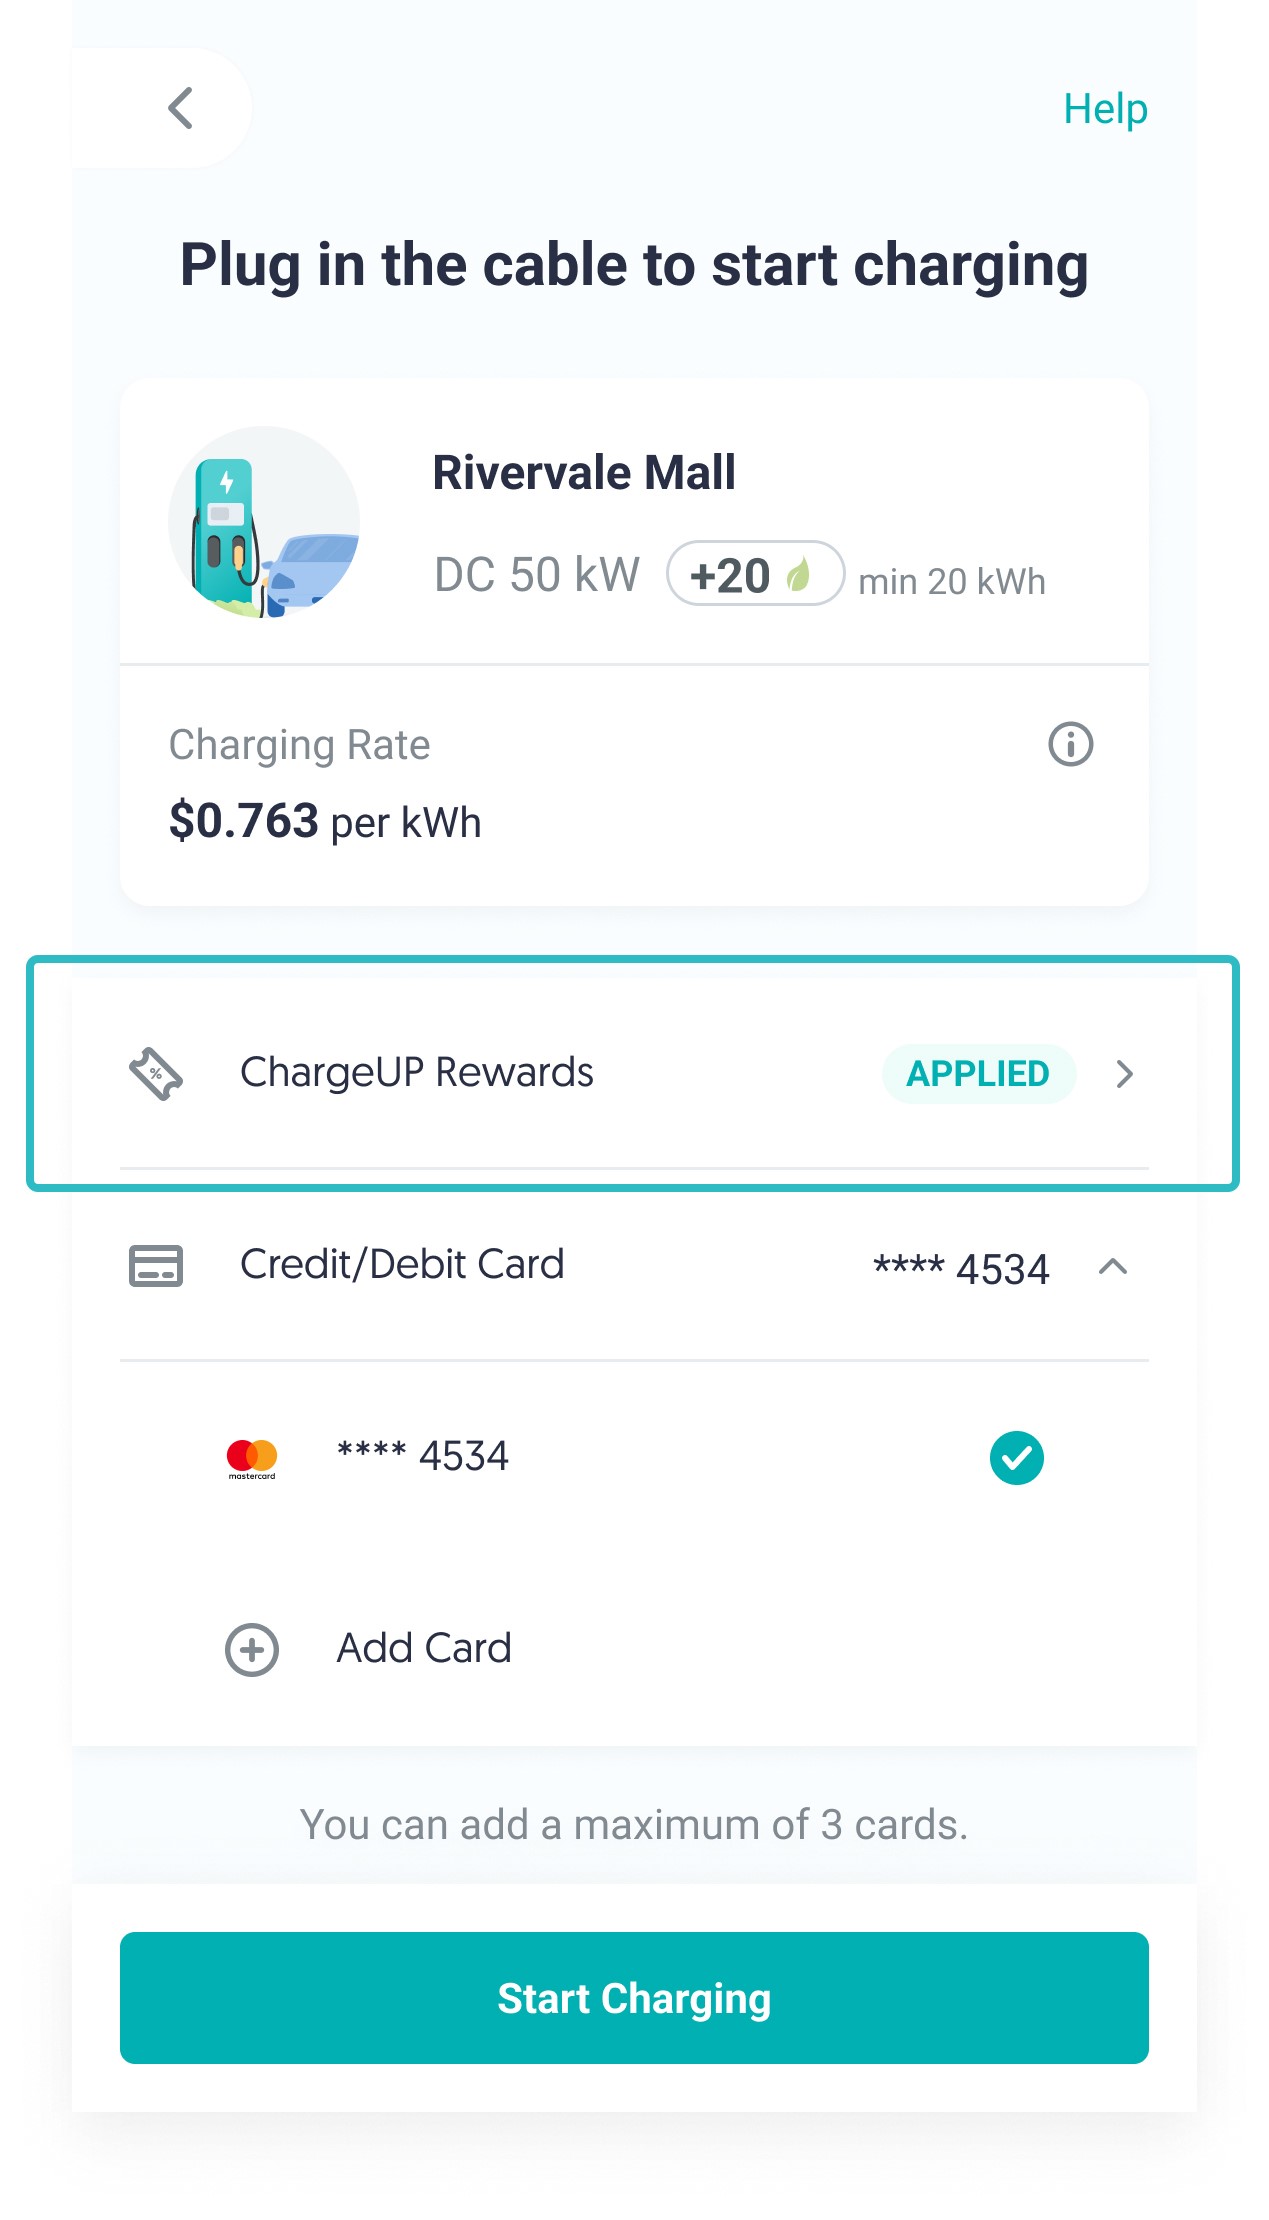Tap the APPLIED rewards badge
The image size is (1269, 2220).
click(977, 1074)
